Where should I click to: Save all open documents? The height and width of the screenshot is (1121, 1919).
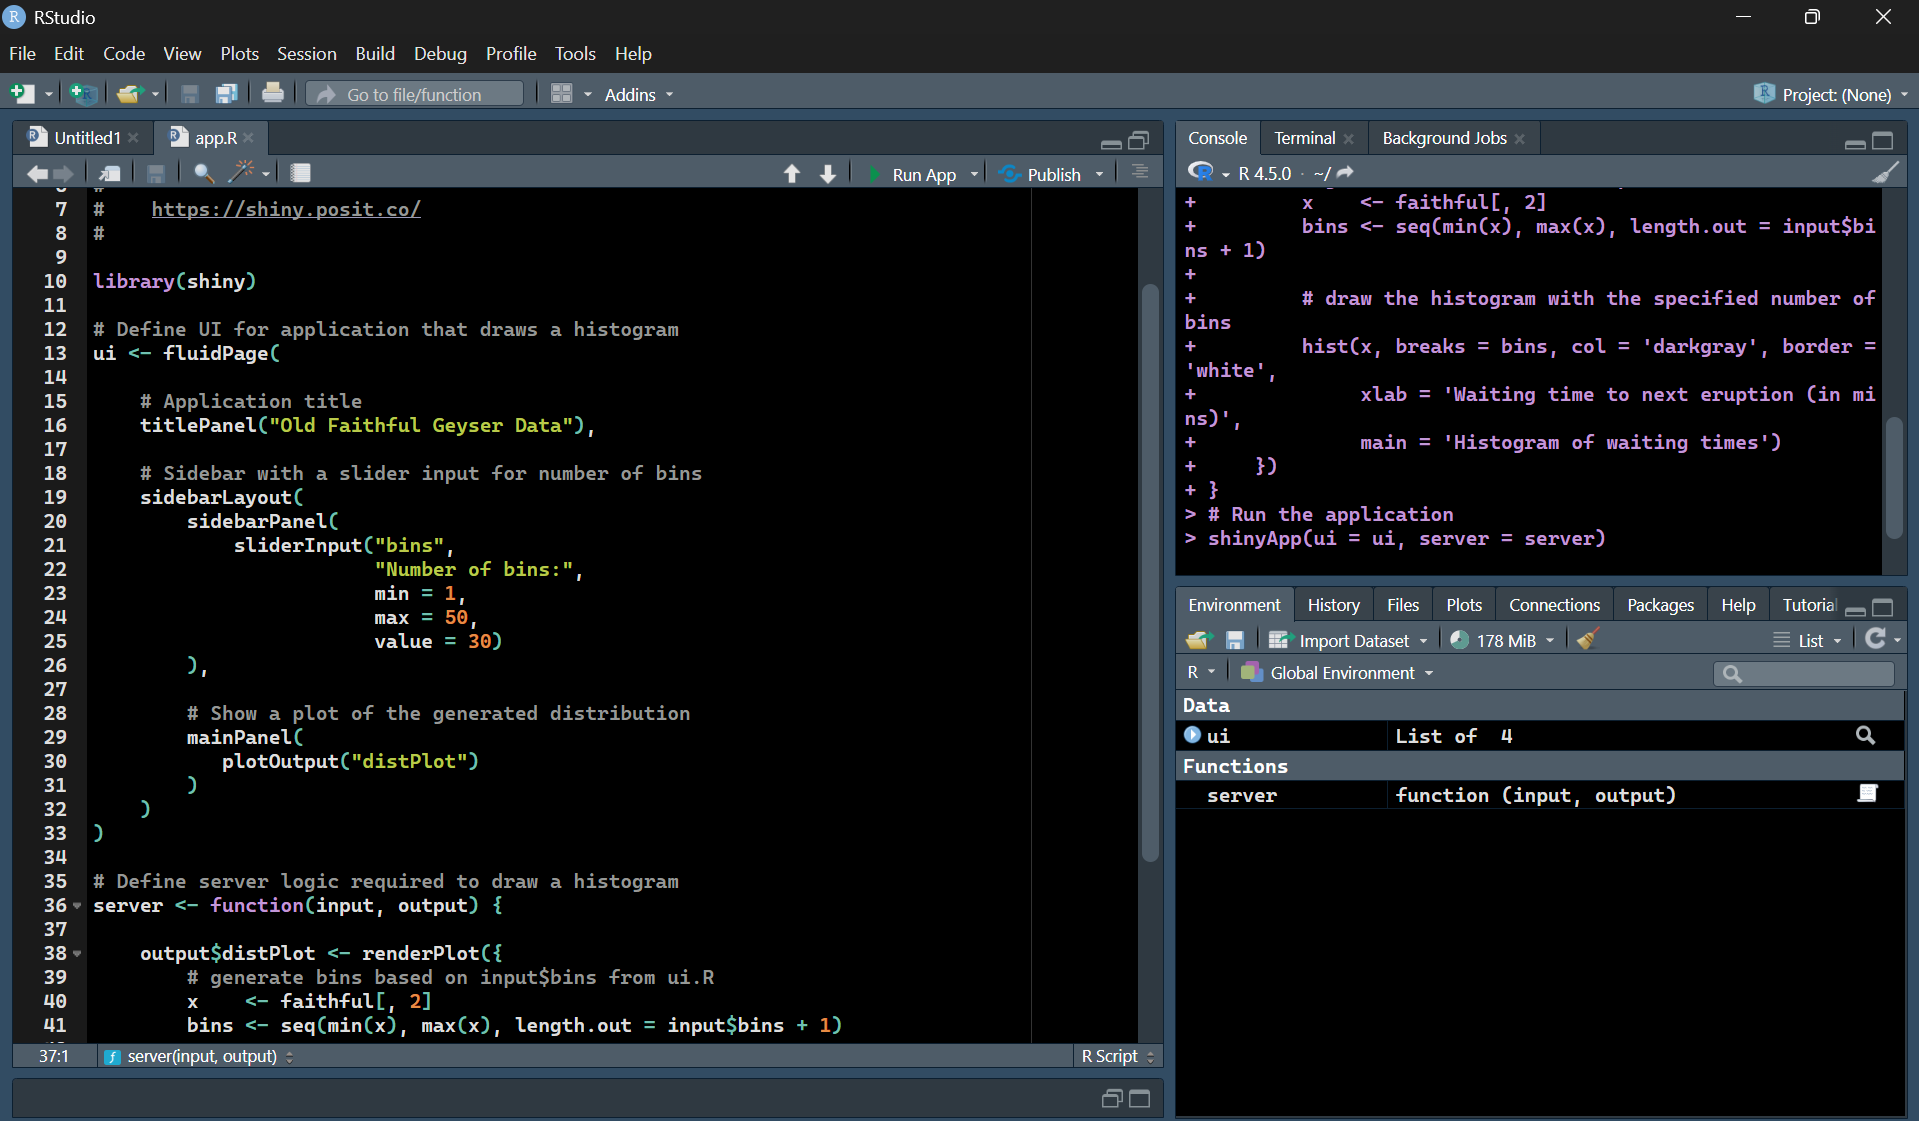227,94
